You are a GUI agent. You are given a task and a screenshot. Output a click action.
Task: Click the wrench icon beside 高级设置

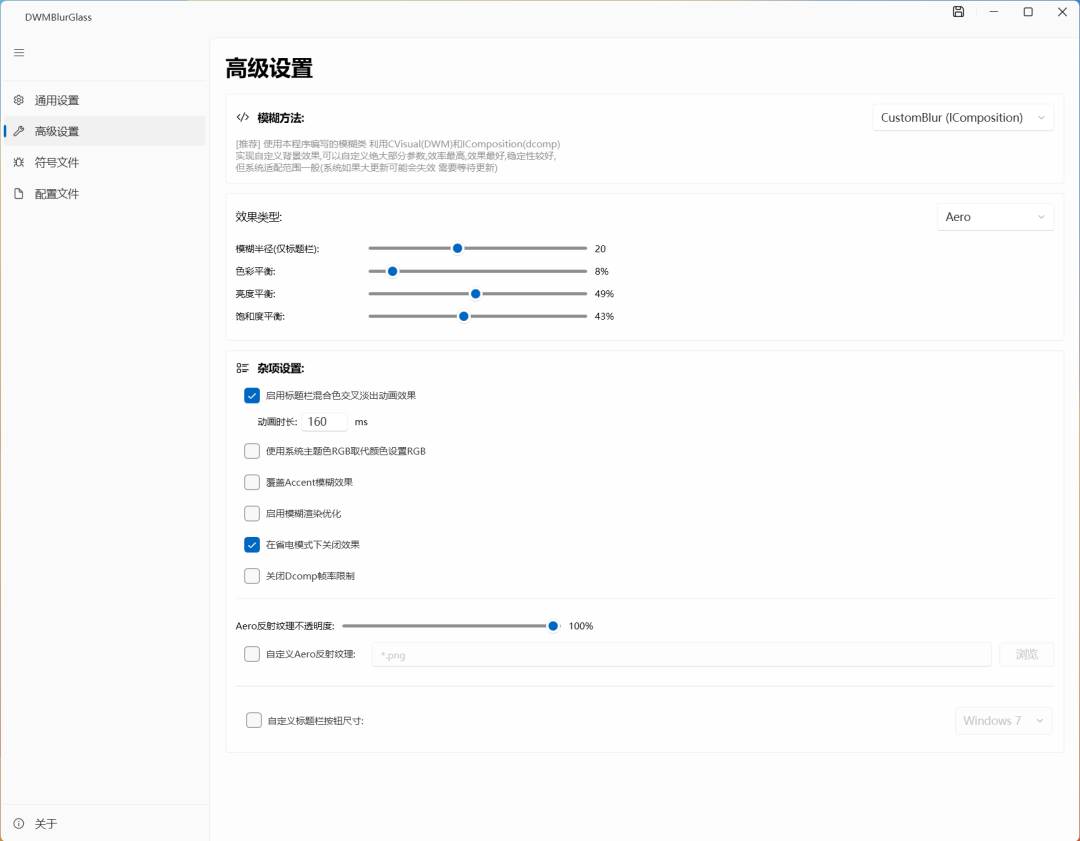pos(16,130)
